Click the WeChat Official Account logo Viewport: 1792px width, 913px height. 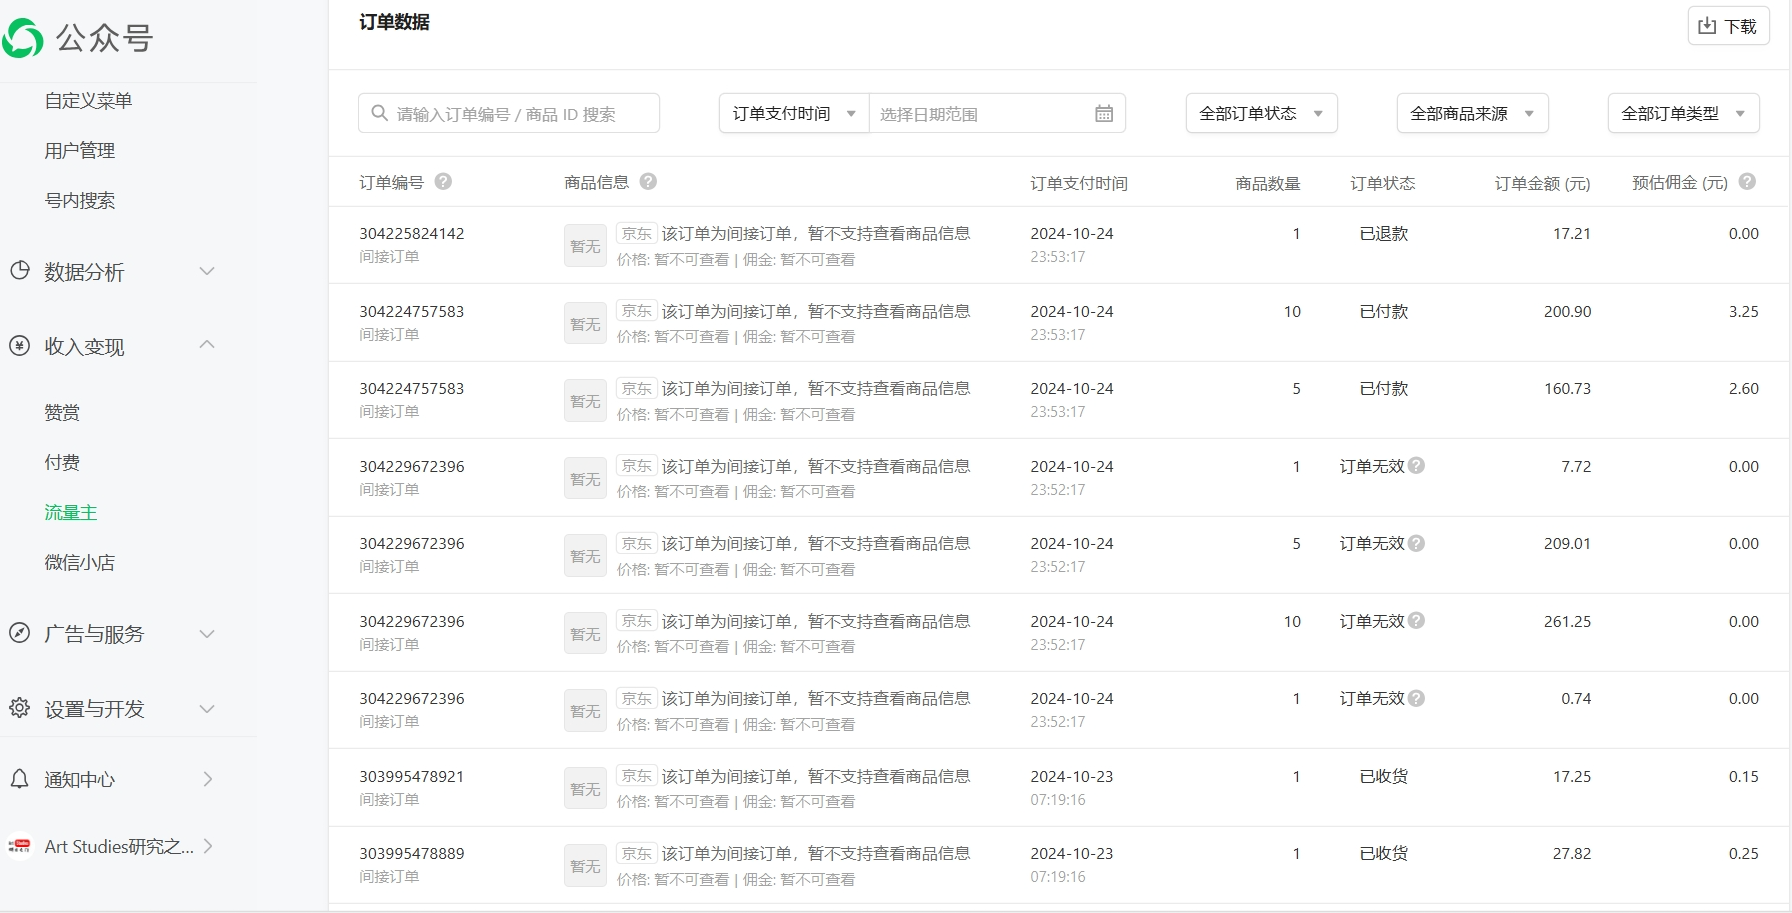click(x=23, y=38)
